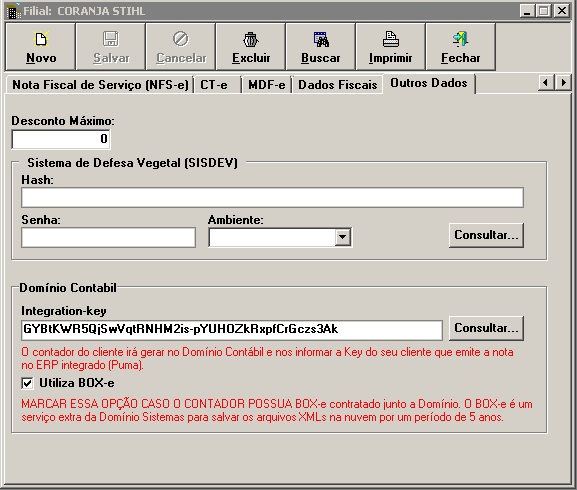The height and width of the screenshot is (490, 577).
Task: Click the Buscar binoculars icon
Action: coord(321,39)
